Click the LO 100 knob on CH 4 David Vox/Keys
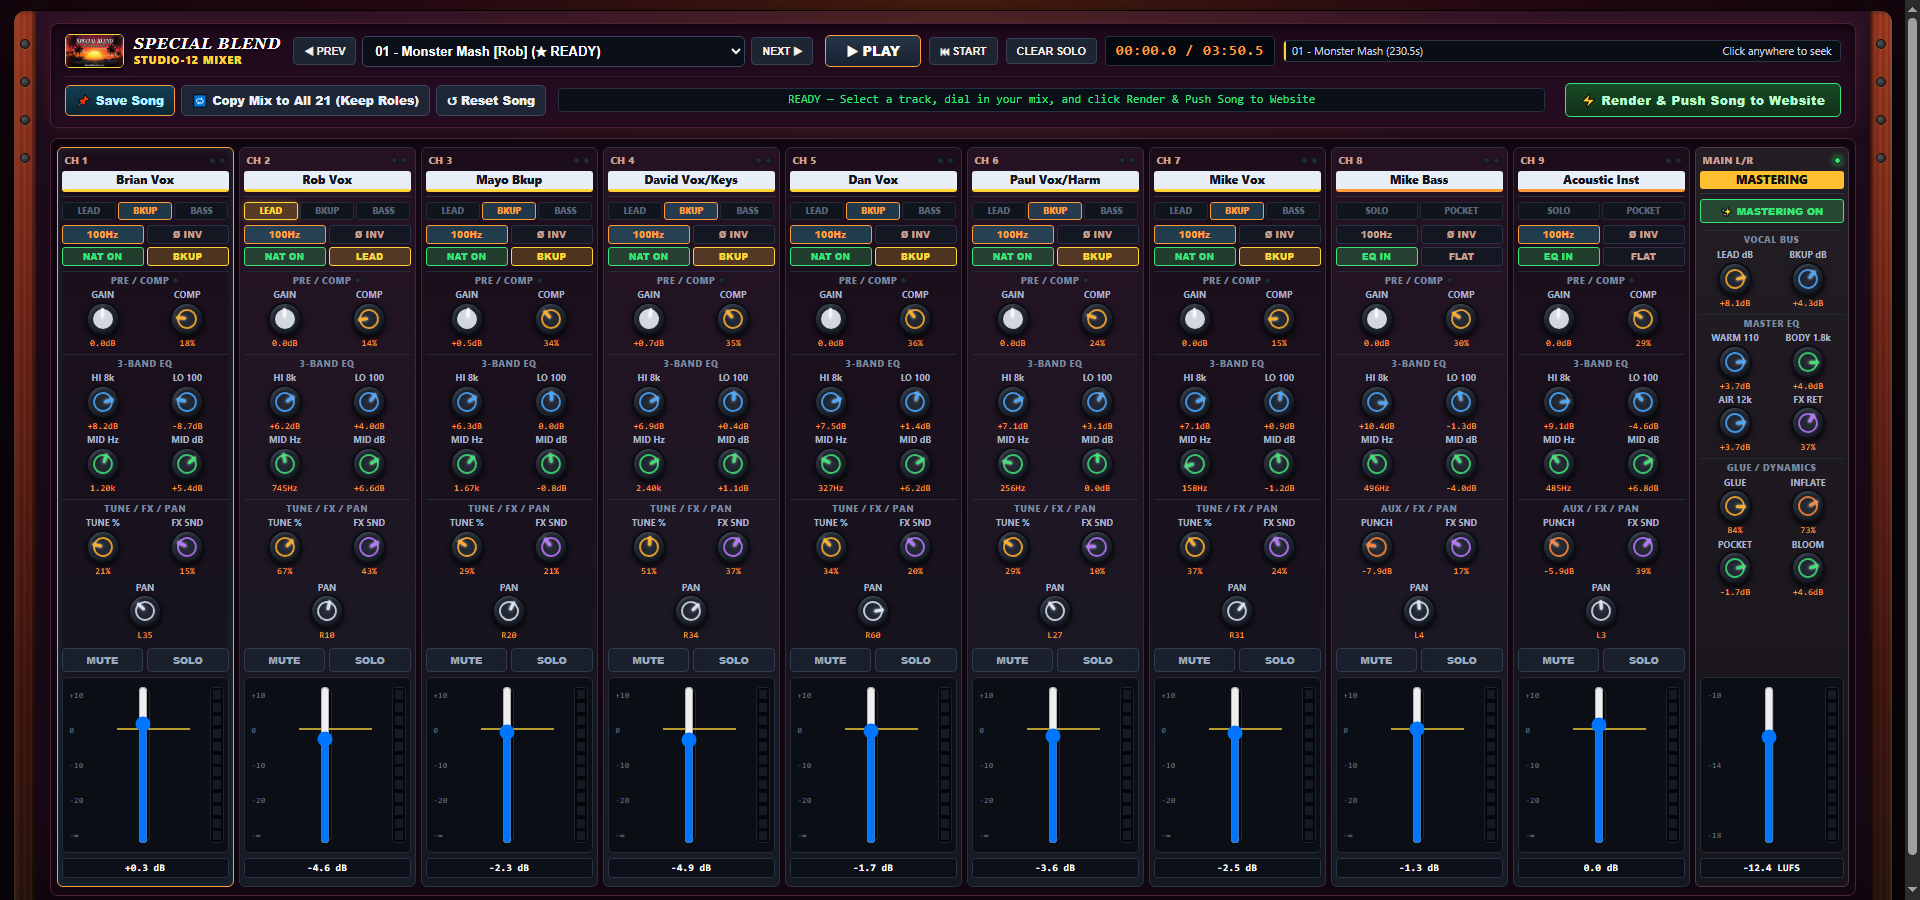 733,402
